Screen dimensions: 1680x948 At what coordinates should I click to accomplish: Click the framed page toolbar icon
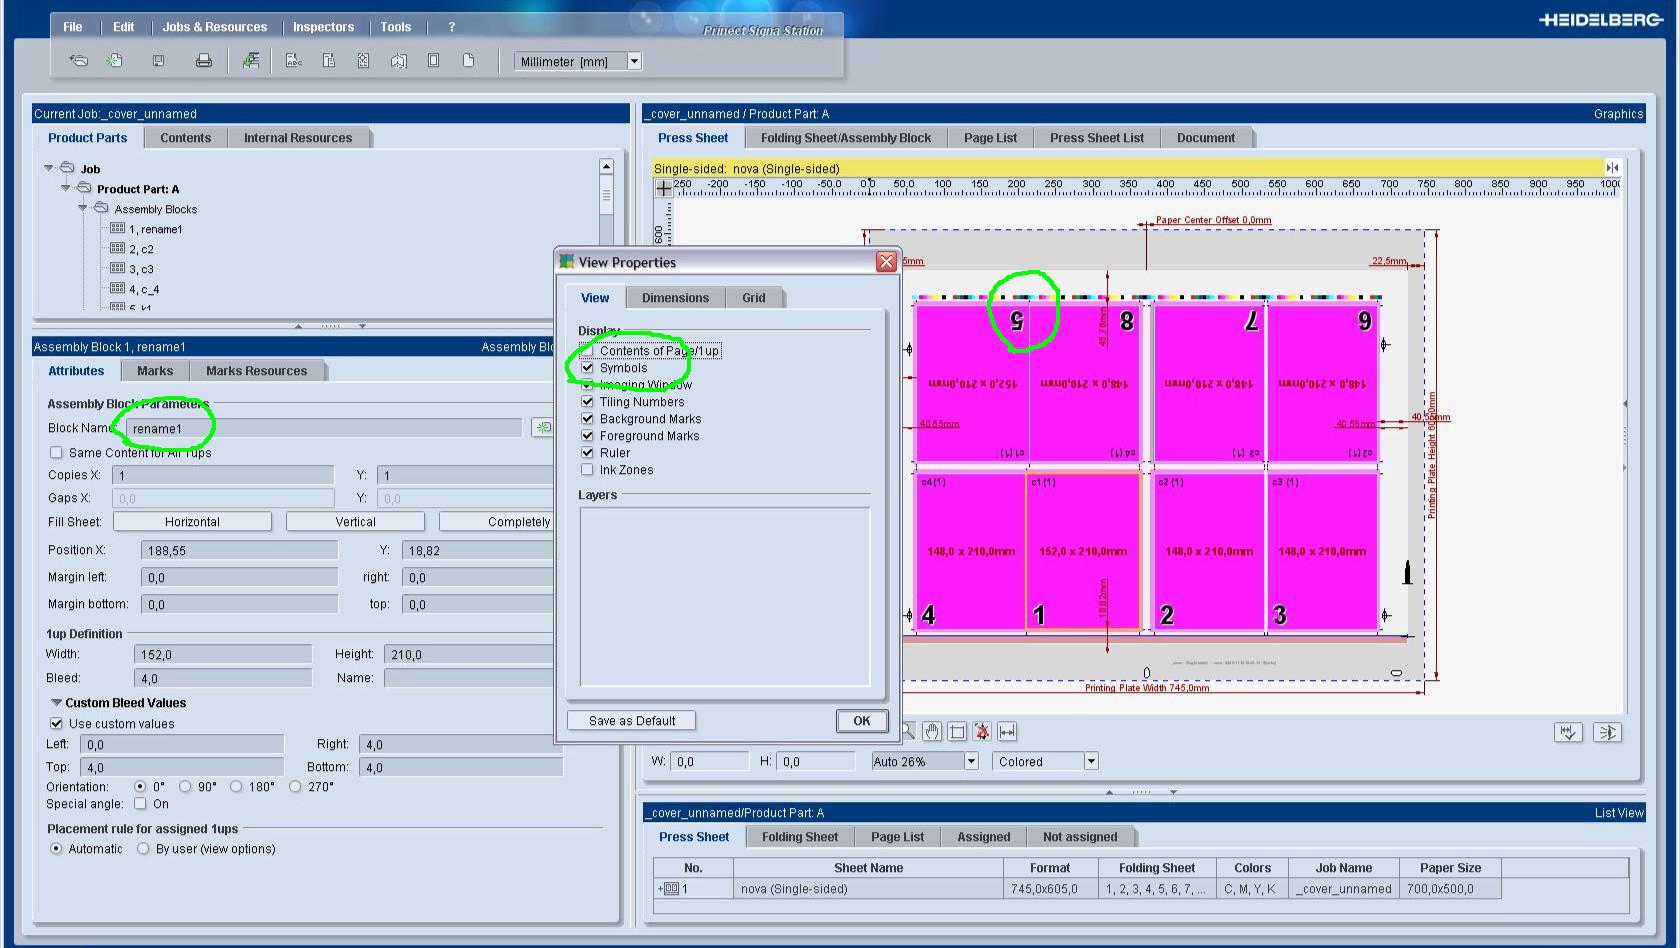point(433,61)
